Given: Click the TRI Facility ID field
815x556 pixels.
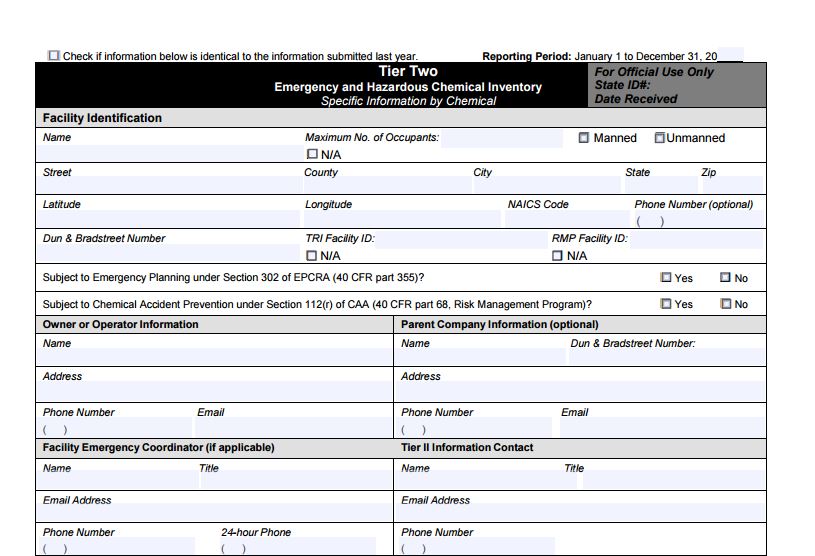Looking at the screenshot, I should pyautogui.click(x=461, y=240).
